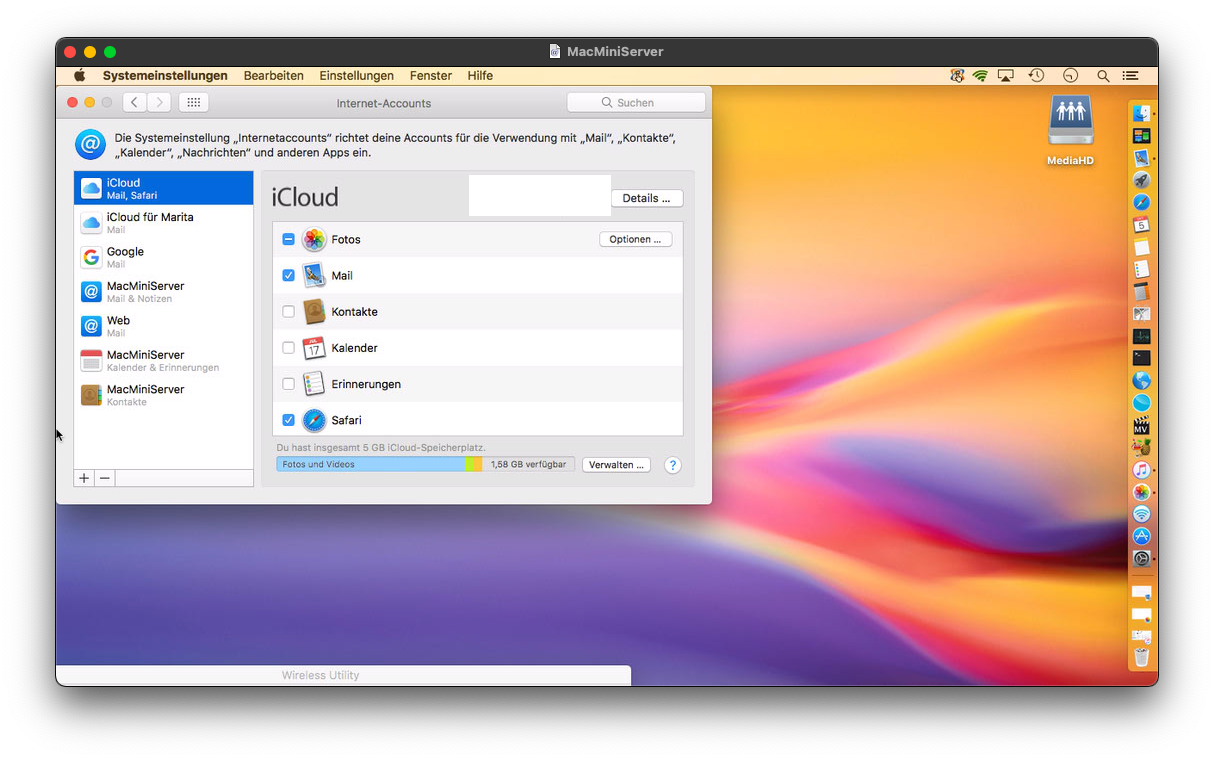
Task: Open the AirPlay display menu
Action: [1006, 76]
